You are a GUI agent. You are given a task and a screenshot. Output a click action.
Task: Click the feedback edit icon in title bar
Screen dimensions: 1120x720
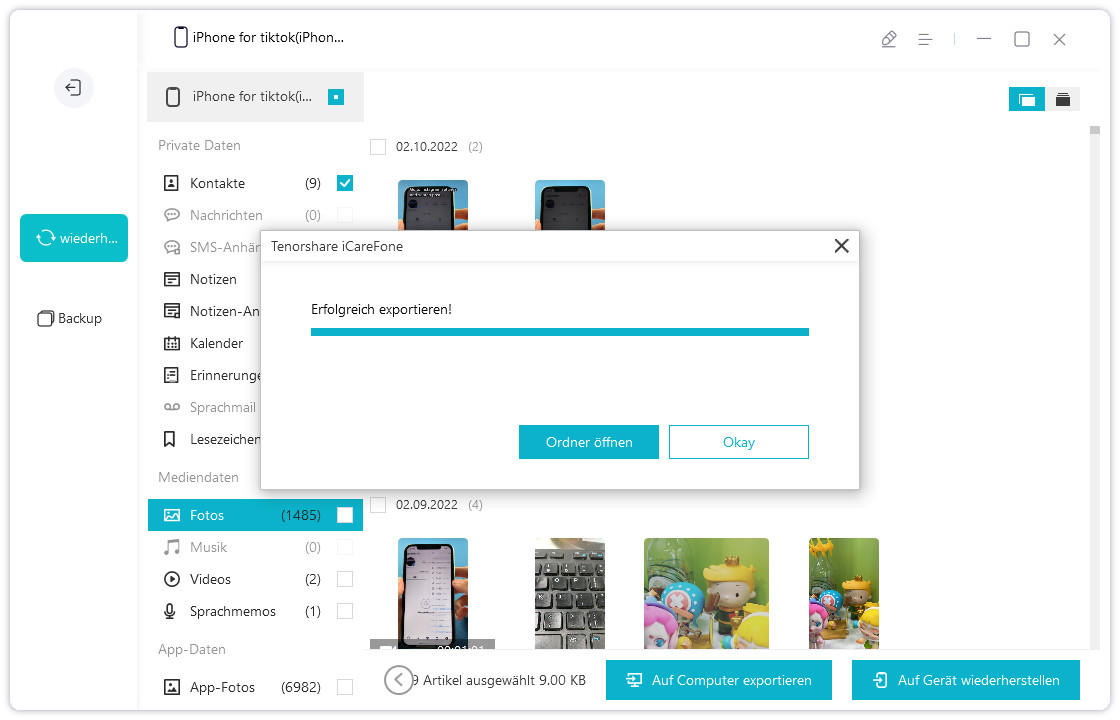pyautogui.click(x=888, y=39)
